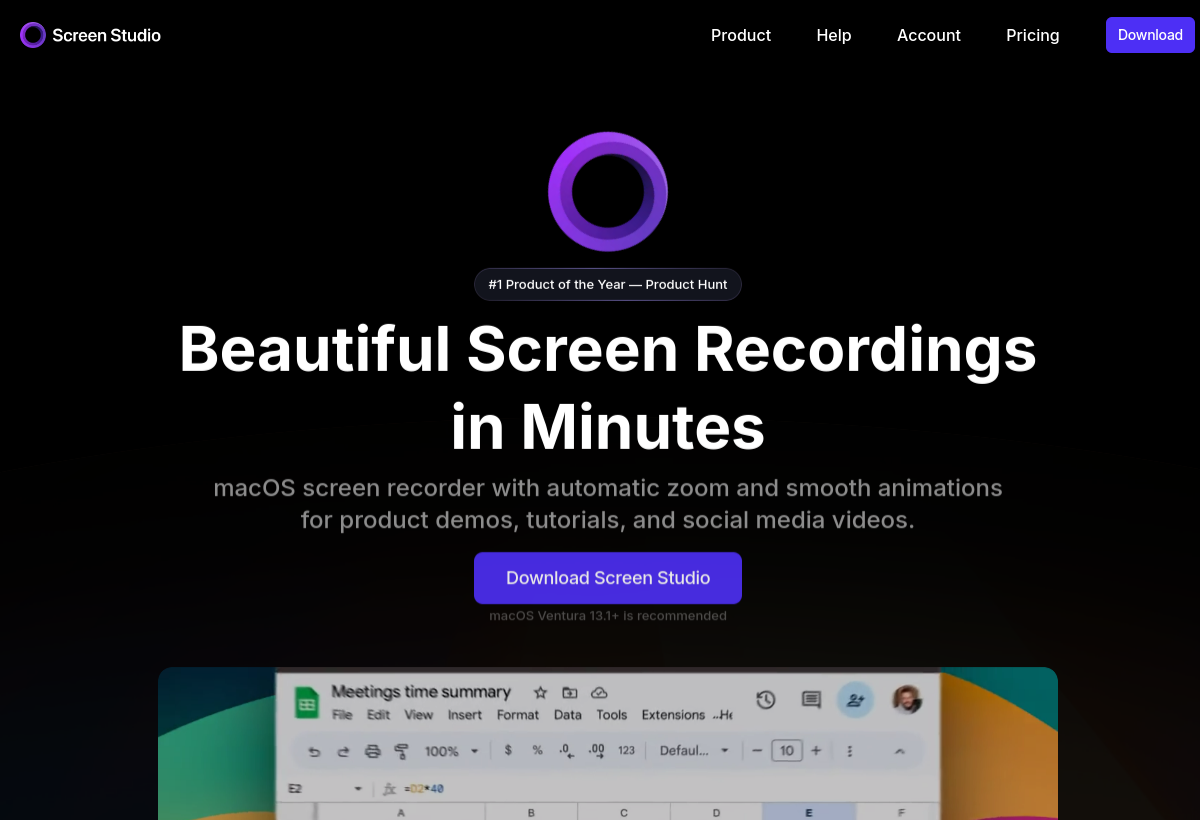Click the macOS Ventura 13.1+ is recommended note

(x=608, y=616)
